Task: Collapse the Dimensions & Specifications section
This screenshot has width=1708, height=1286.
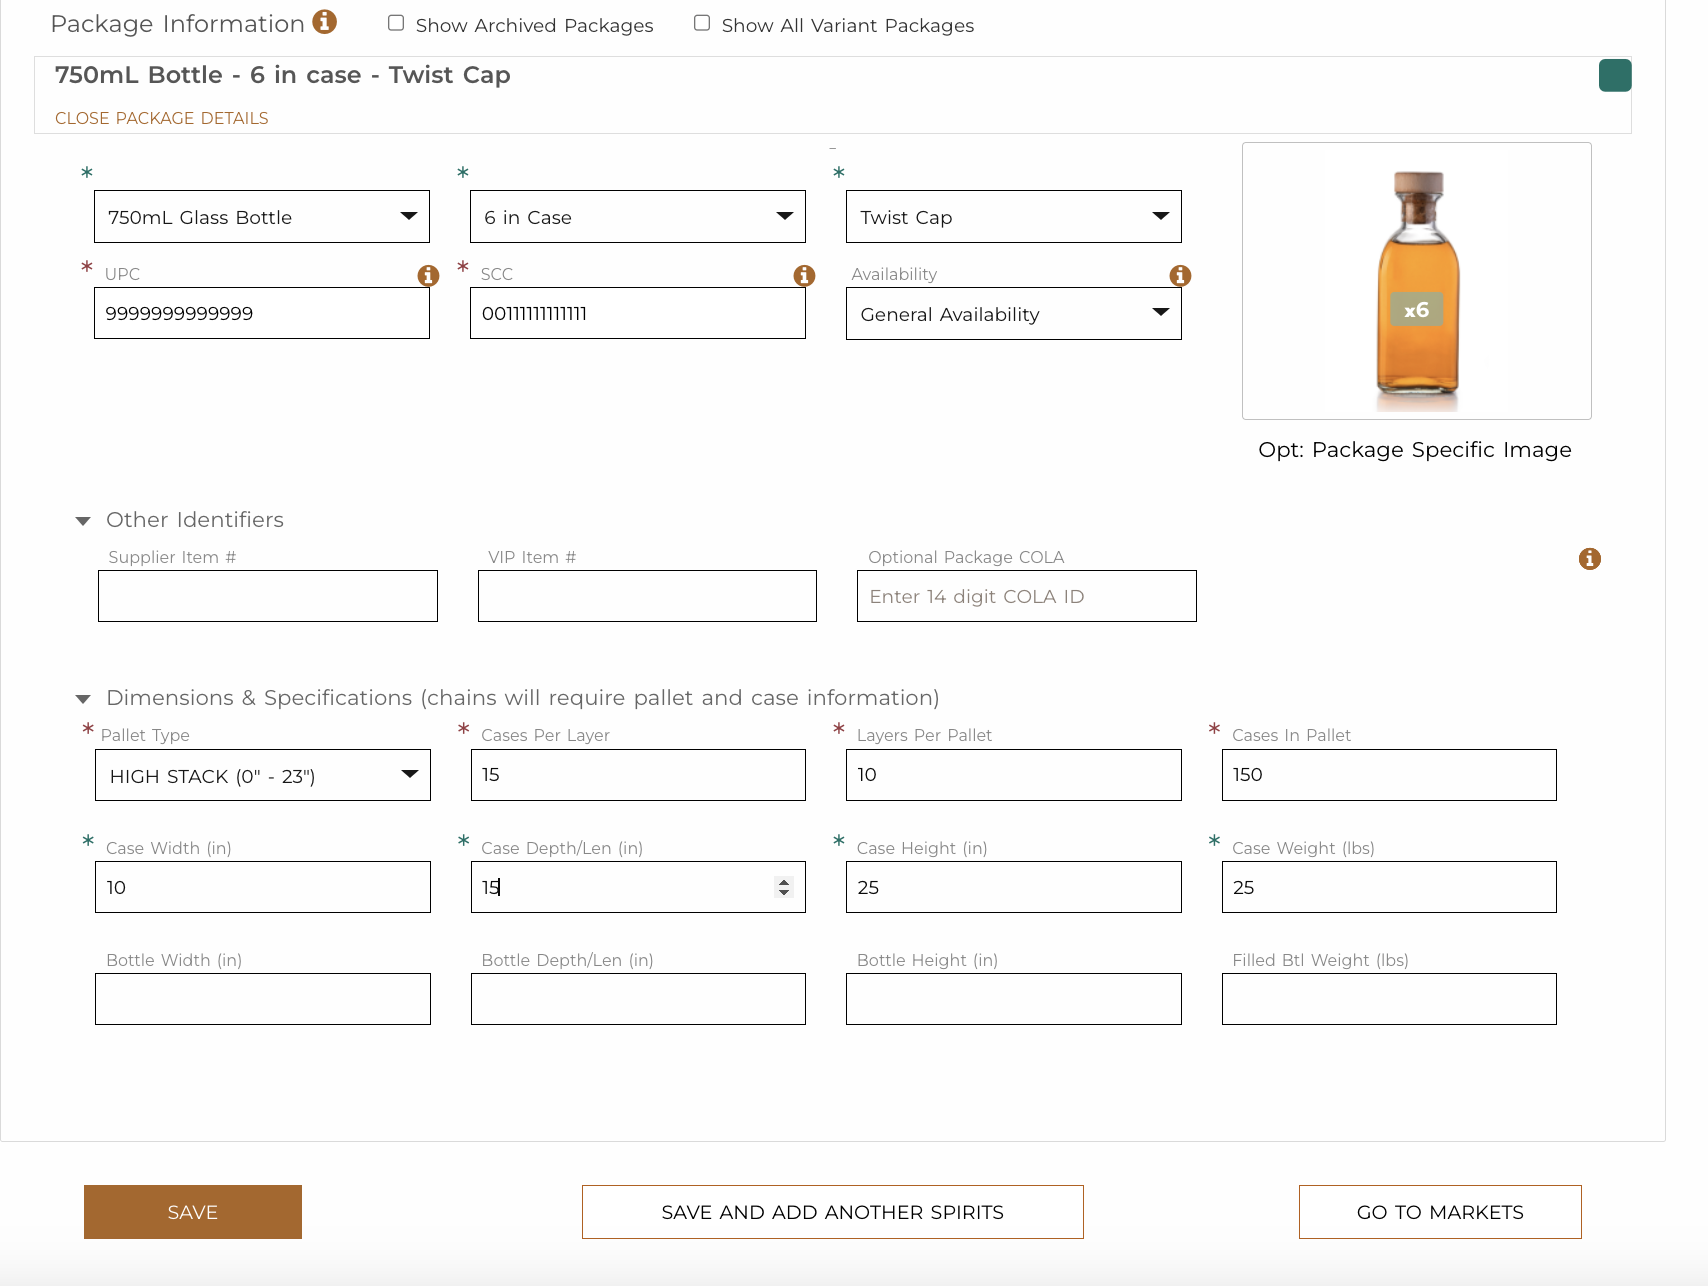Action: 84,698
